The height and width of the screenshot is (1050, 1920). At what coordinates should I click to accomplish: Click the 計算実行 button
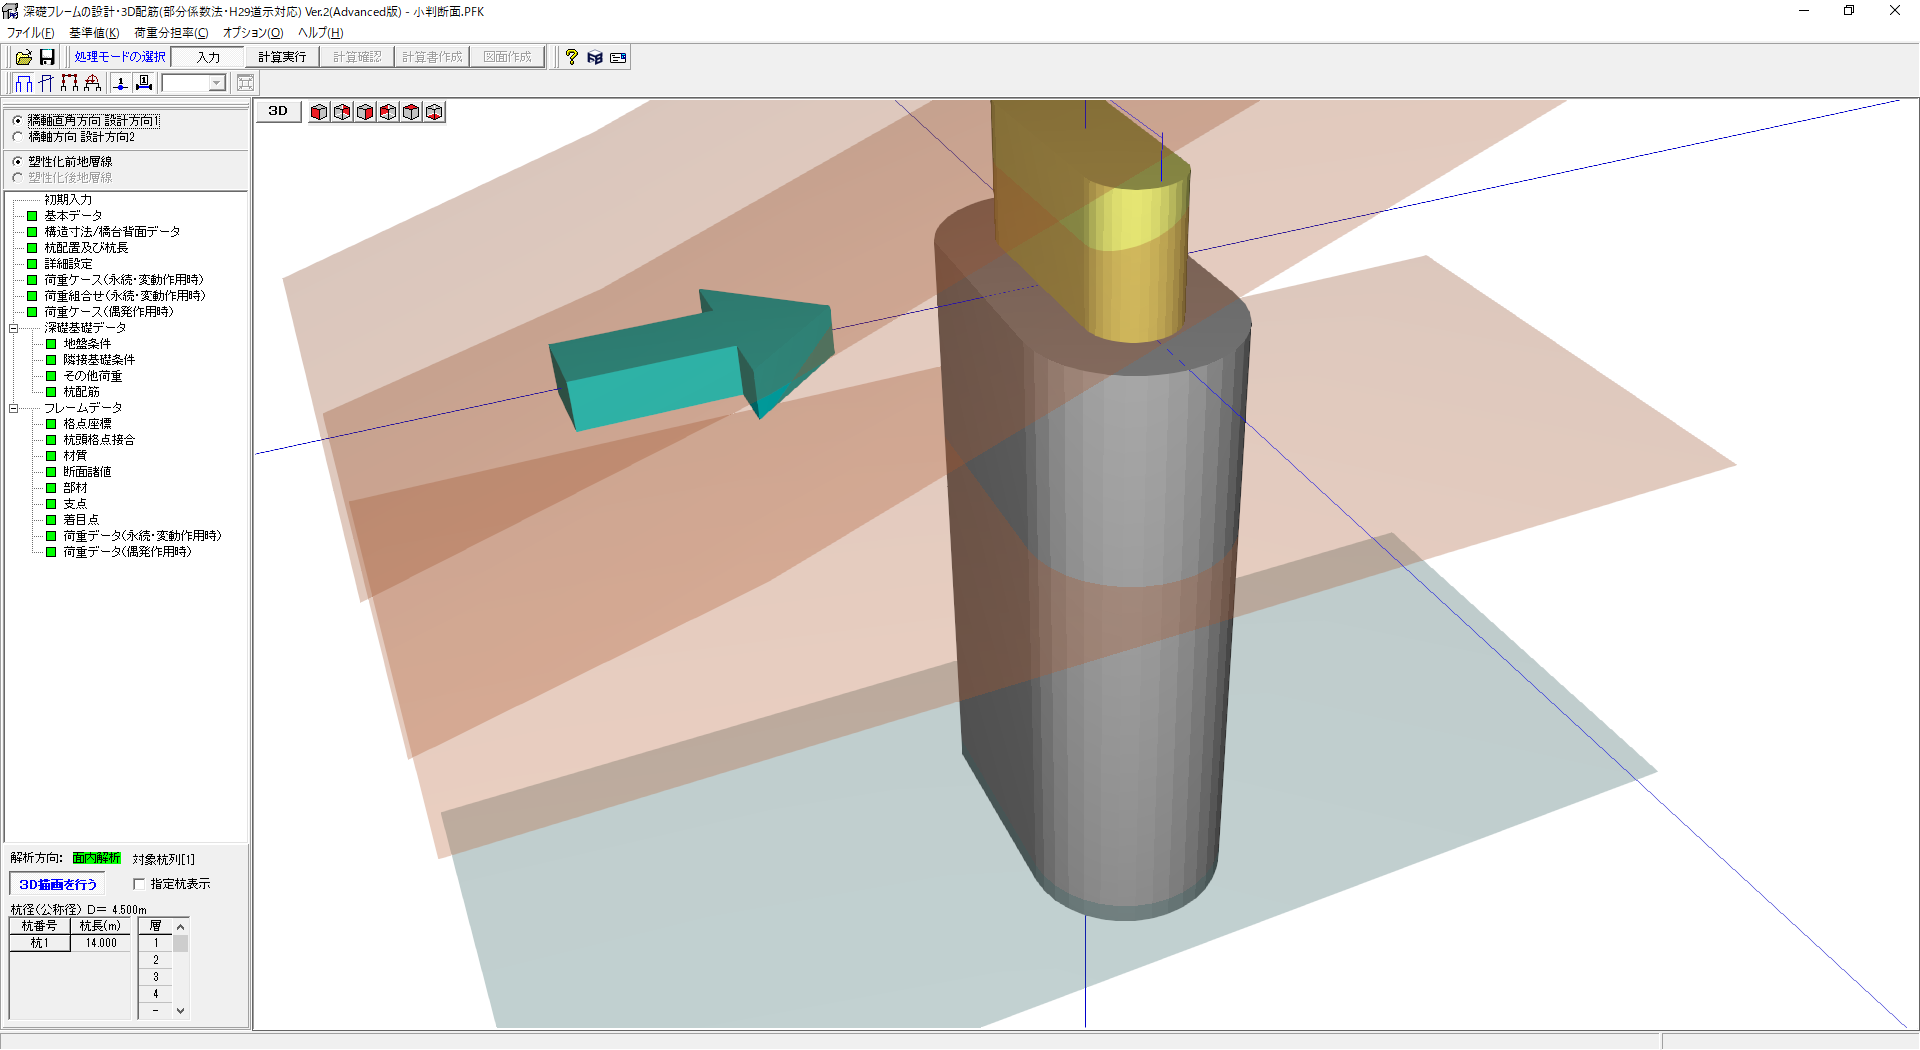point(282,58)
